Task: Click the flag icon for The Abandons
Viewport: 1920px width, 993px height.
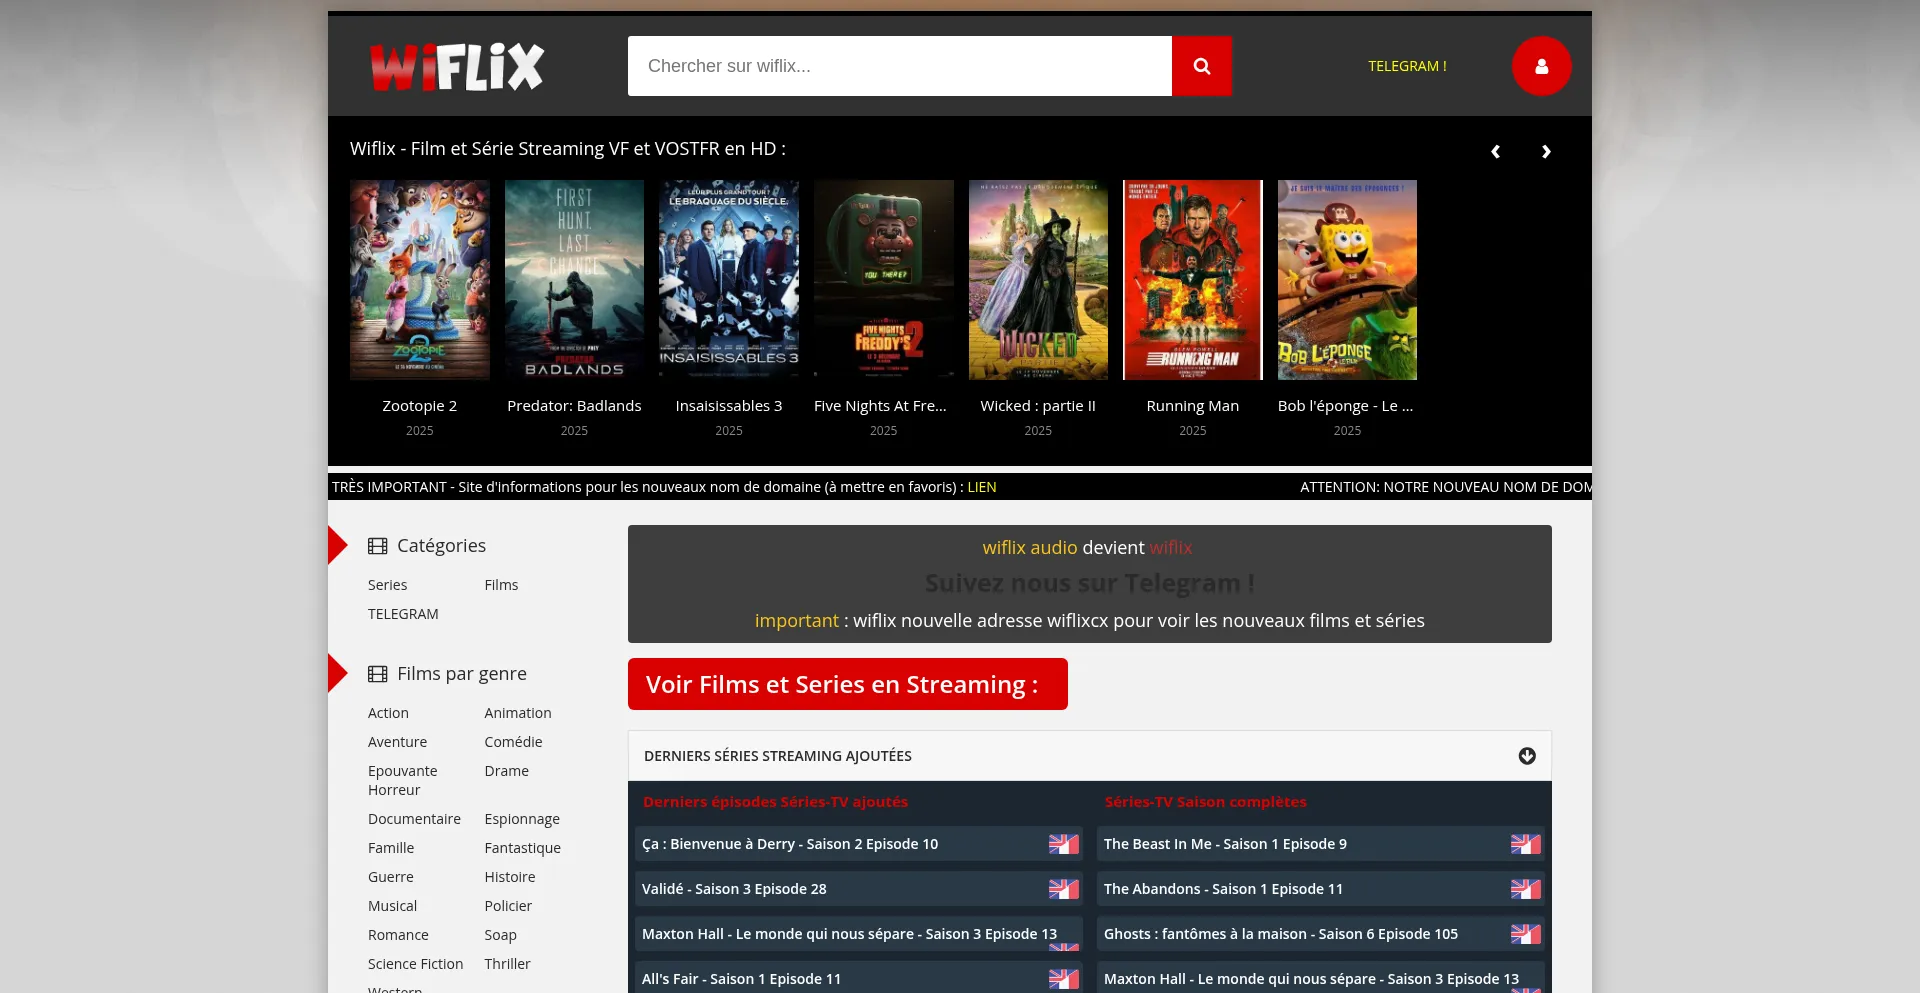Action: coord(1526,889)
